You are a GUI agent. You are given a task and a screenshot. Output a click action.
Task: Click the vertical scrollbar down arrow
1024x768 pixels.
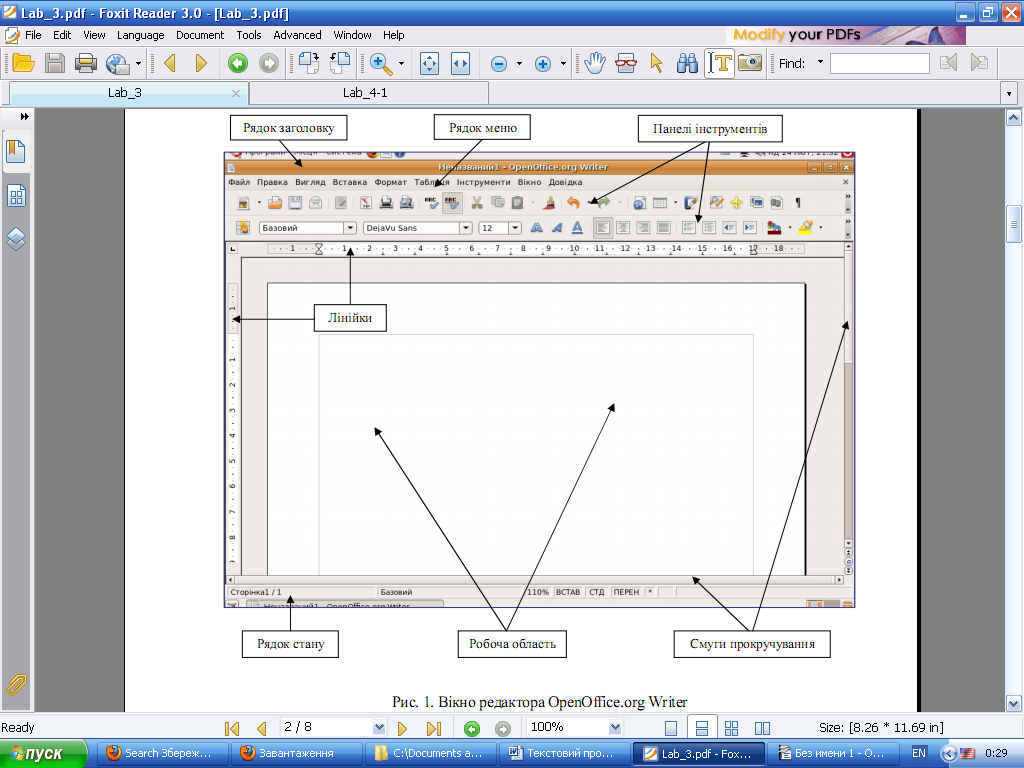pos(1014,704)
